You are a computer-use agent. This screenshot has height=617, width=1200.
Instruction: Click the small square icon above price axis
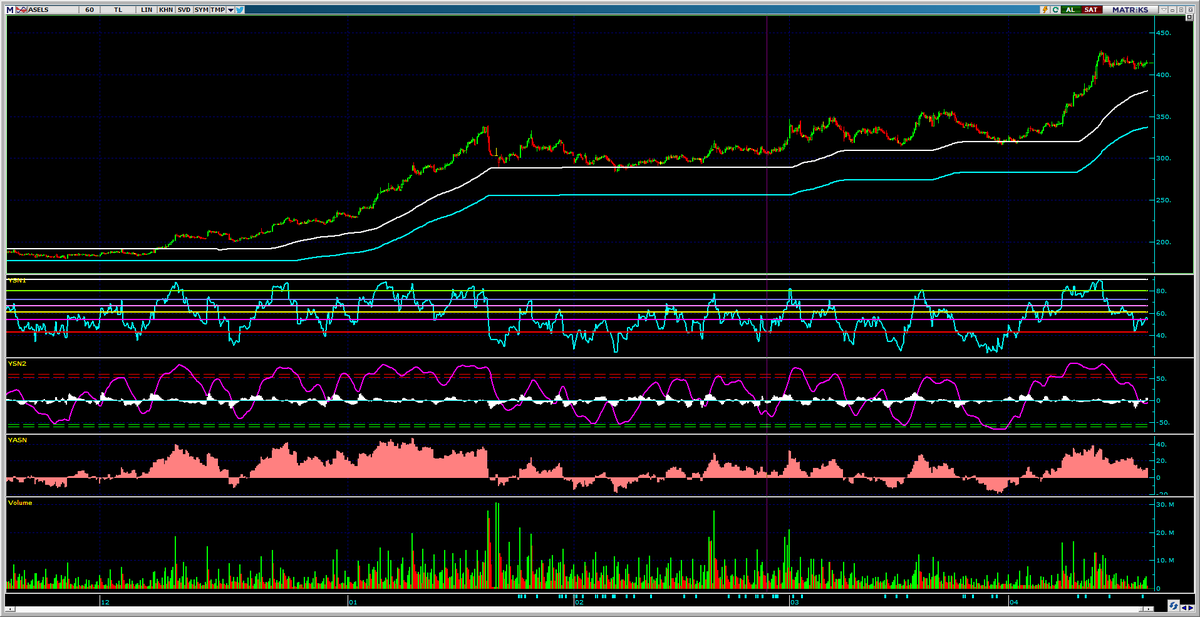[1189, 17]
